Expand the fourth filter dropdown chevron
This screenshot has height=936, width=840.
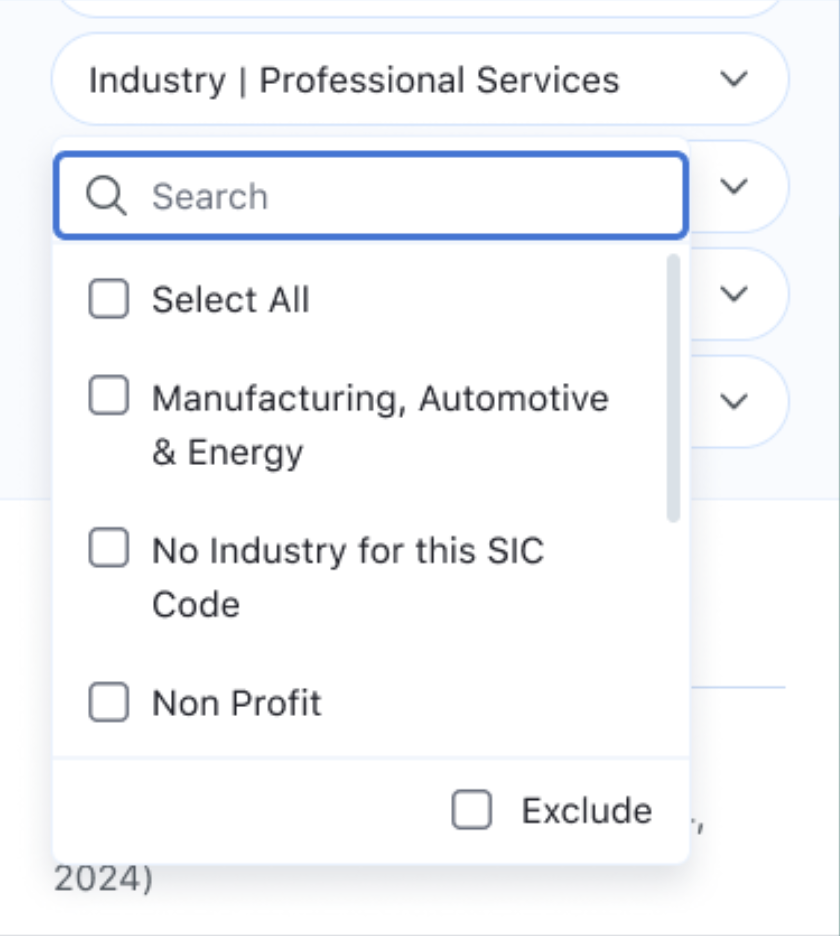[735, 401]
